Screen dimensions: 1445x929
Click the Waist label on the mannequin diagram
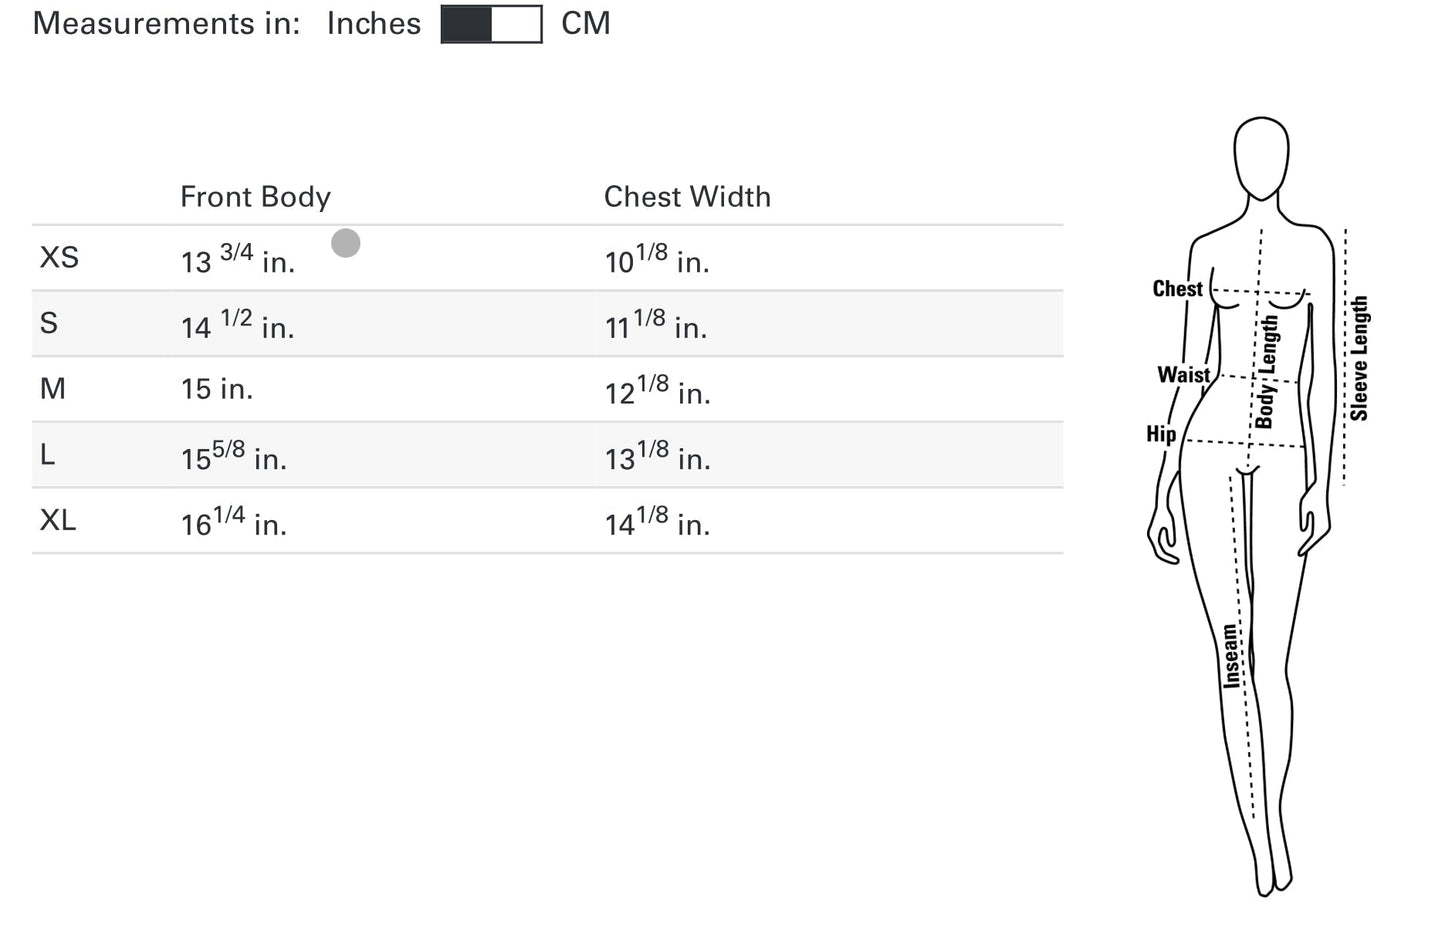(x=1183, y=375)
